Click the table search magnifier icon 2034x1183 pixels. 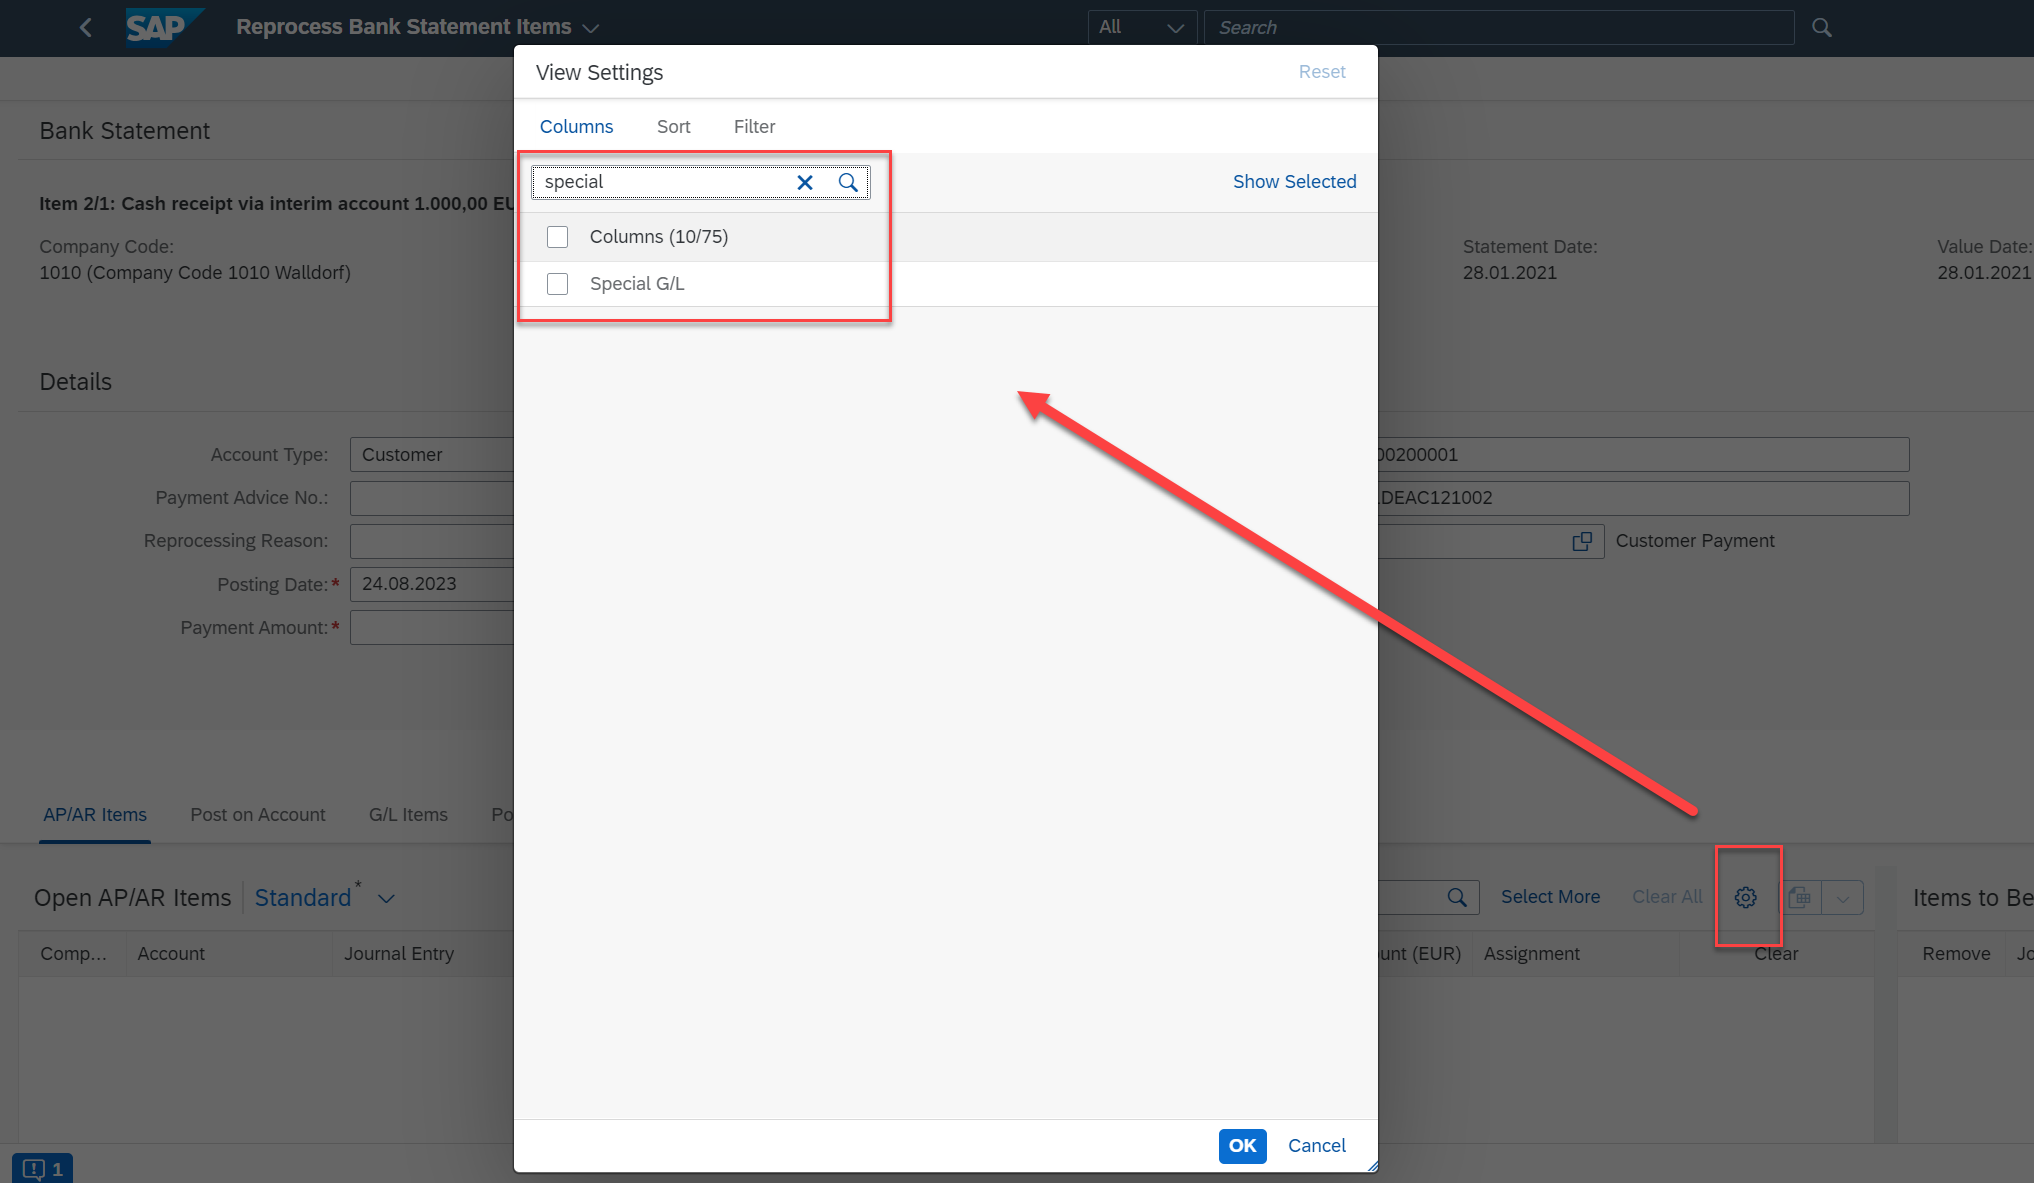click(1457, 898)
